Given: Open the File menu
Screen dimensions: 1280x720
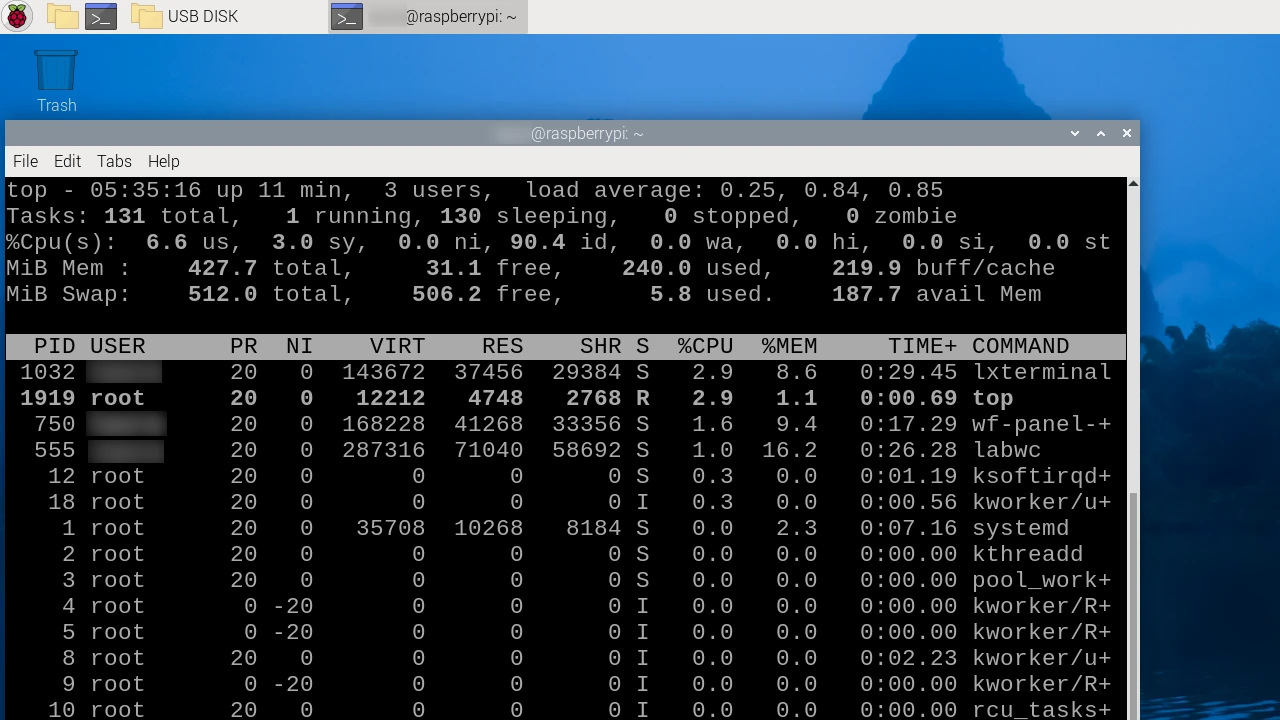Looking at the screenshot, I should 25,161.
